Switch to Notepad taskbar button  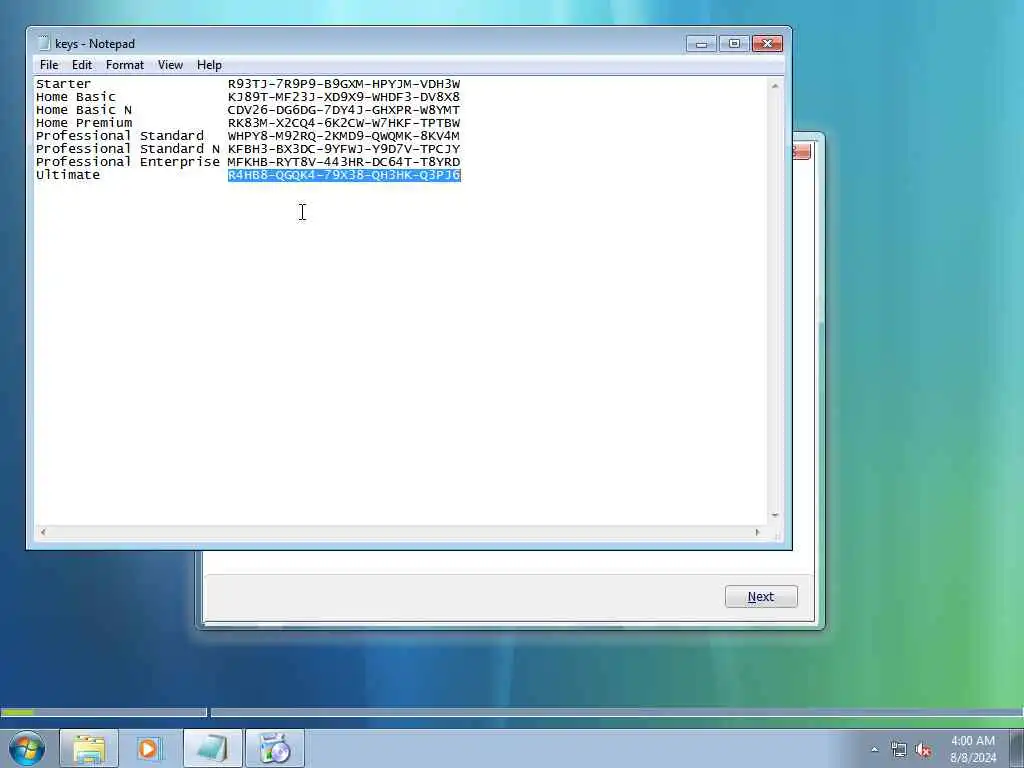[212, 748]
